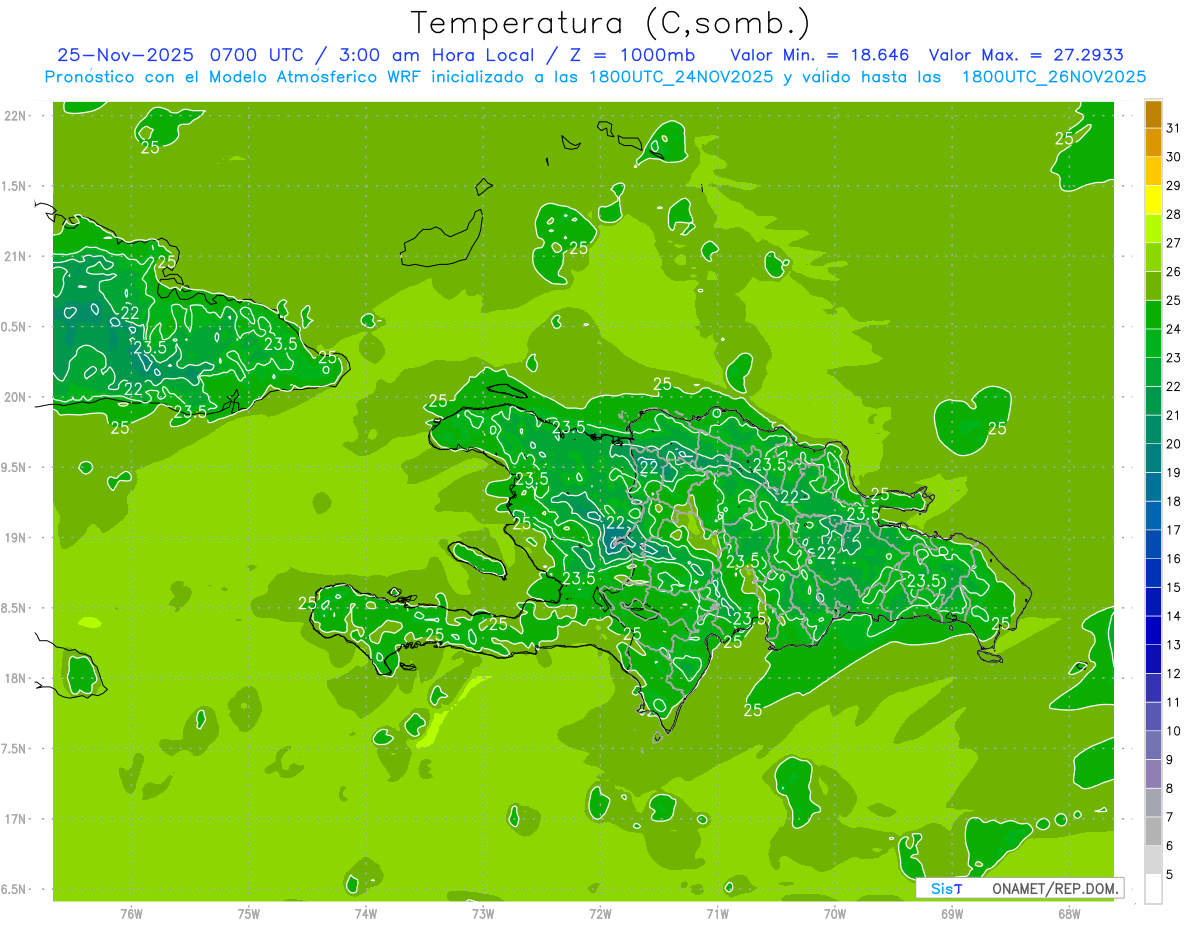Click the color scale label "24"
Viewport: 1200px width, 927px height.
1174,329
